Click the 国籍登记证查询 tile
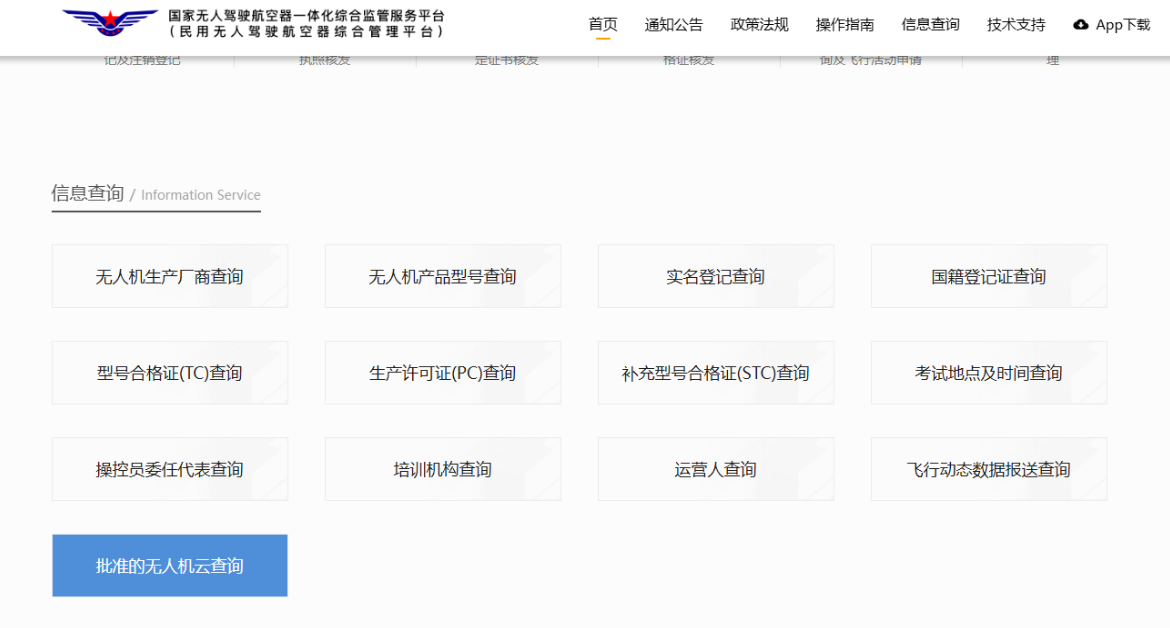The height and width of the screenshot is (628, 1170). click(x=988, y=276)
